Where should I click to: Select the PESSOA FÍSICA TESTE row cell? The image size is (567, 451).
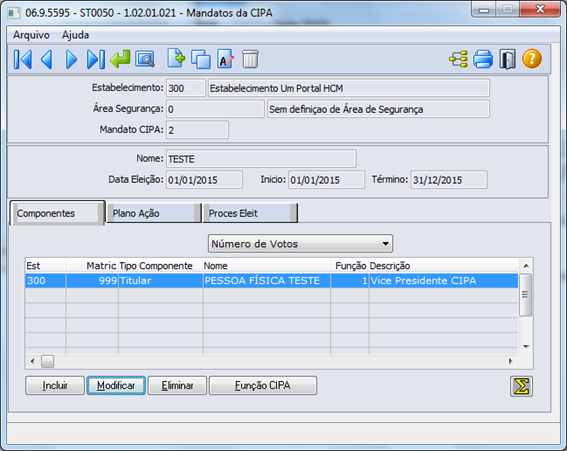(x=267, y=281)
